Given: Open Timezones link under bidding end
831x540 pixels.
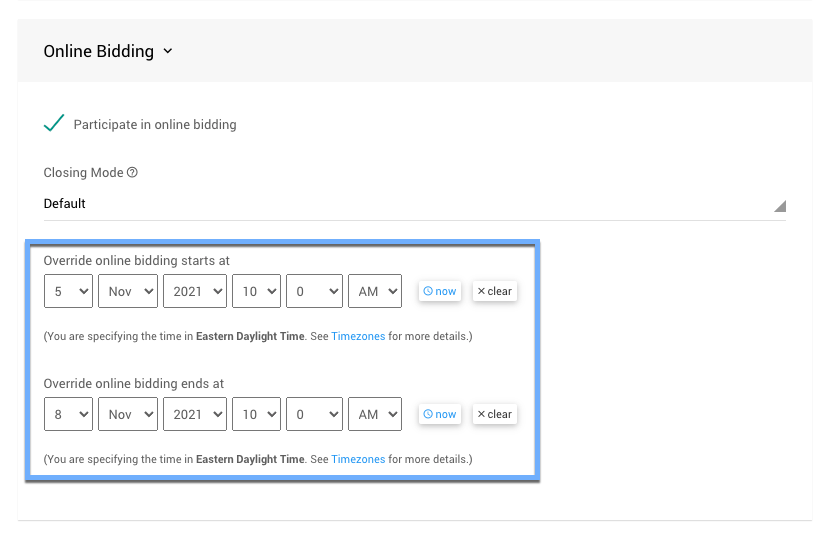Looking at the screenshot, I should 358,460.
